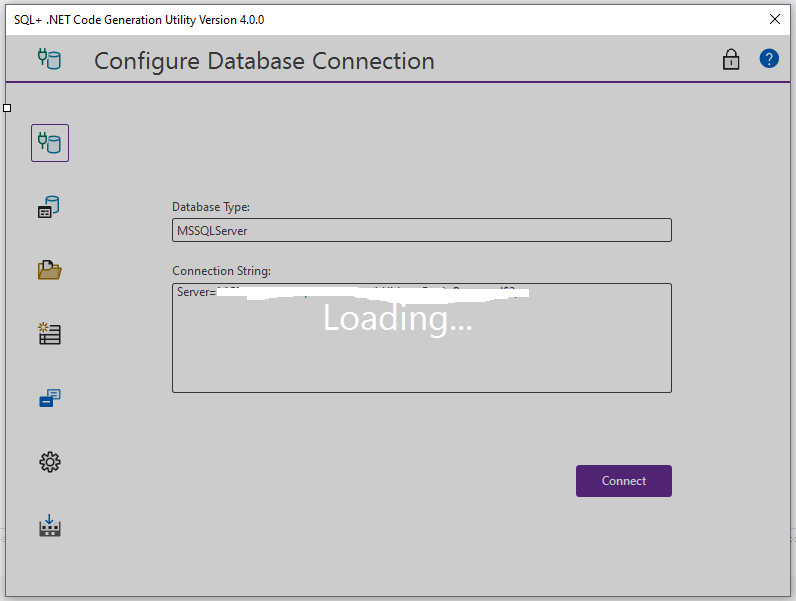Click the window title bar text
This screenshot has width=796, height=601.
click(139, 20)
